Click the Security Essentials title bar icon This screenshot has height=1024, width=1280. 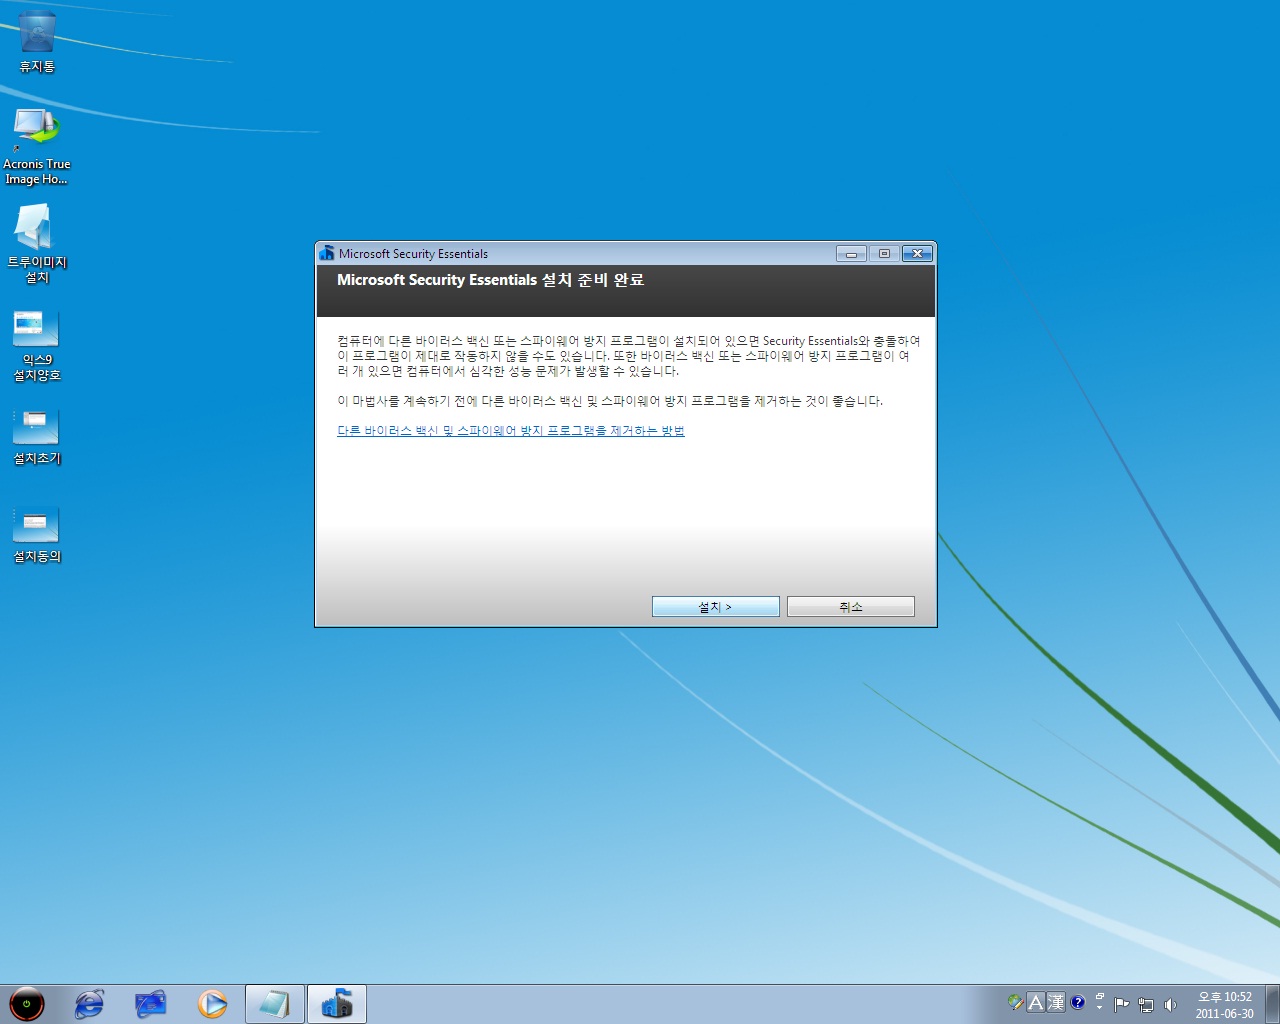pyautogui.click(x=326, y=253)
